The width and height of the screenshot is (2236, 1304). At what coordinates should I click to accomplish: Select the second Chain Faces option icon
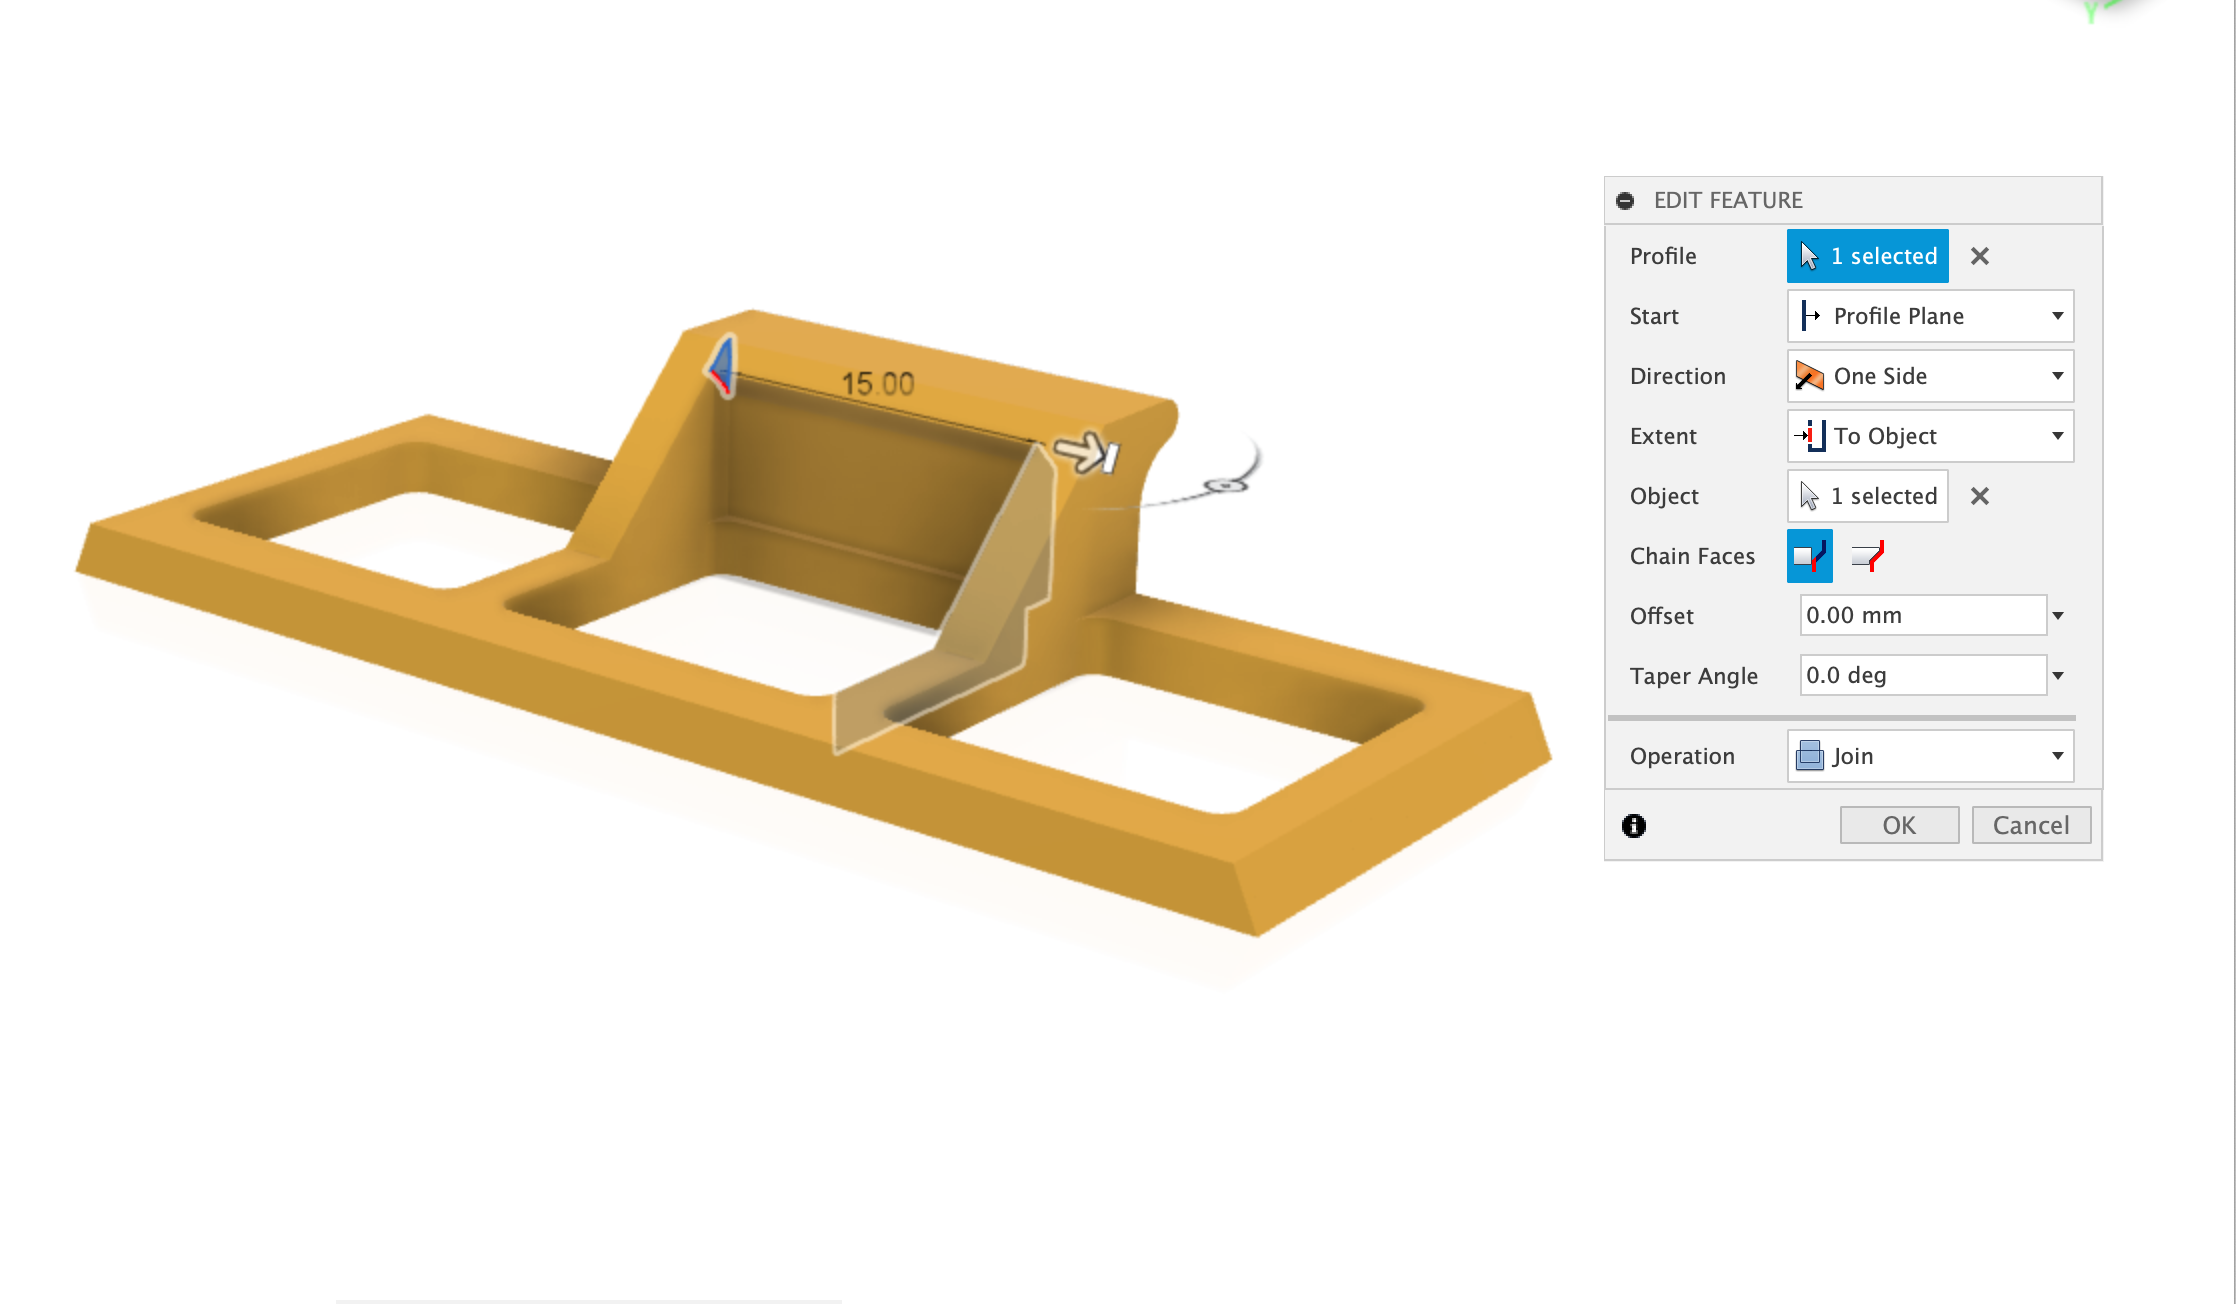pyautogui.click(x=1867, y=556)
